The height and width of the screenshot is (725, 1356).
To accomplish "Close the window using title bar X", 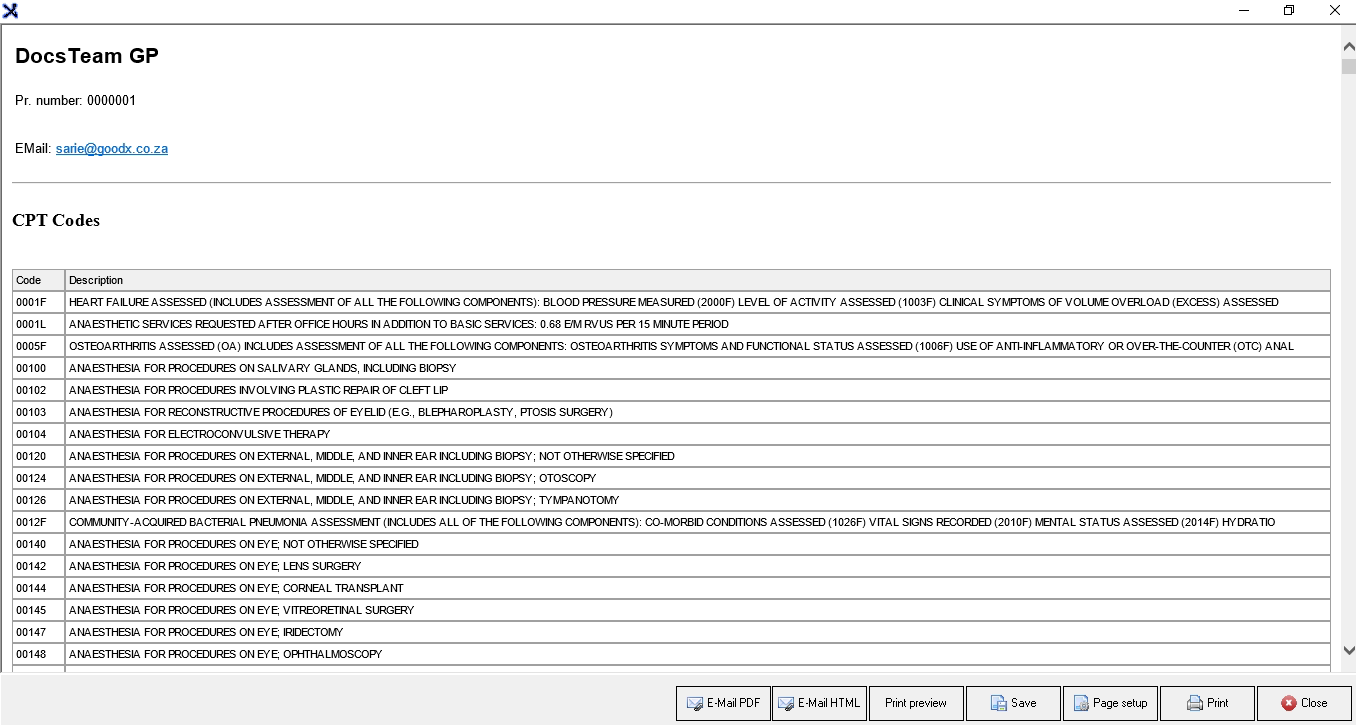I will click(1334, 11).
